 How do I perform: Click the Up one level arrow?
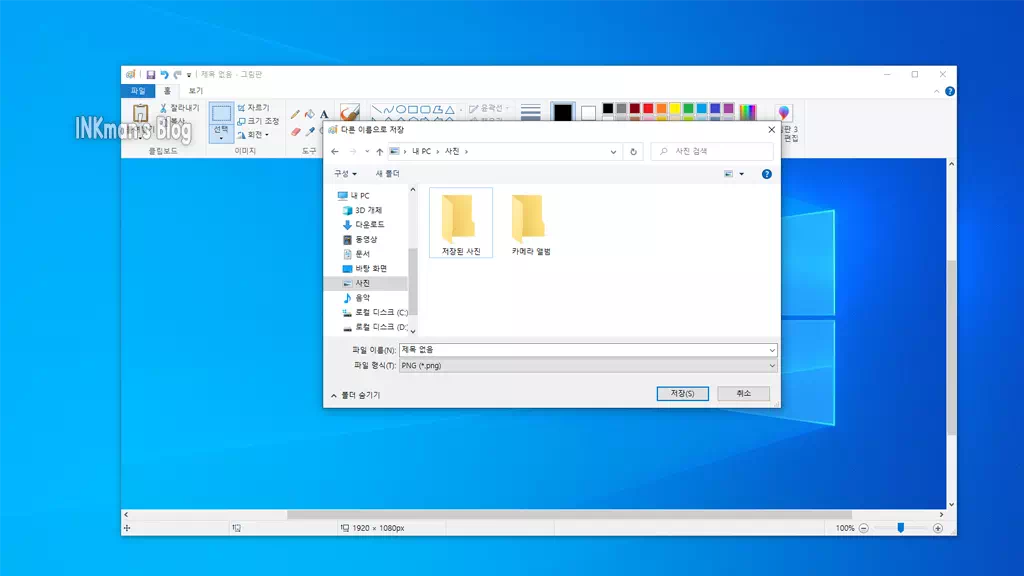coord(379,152)
